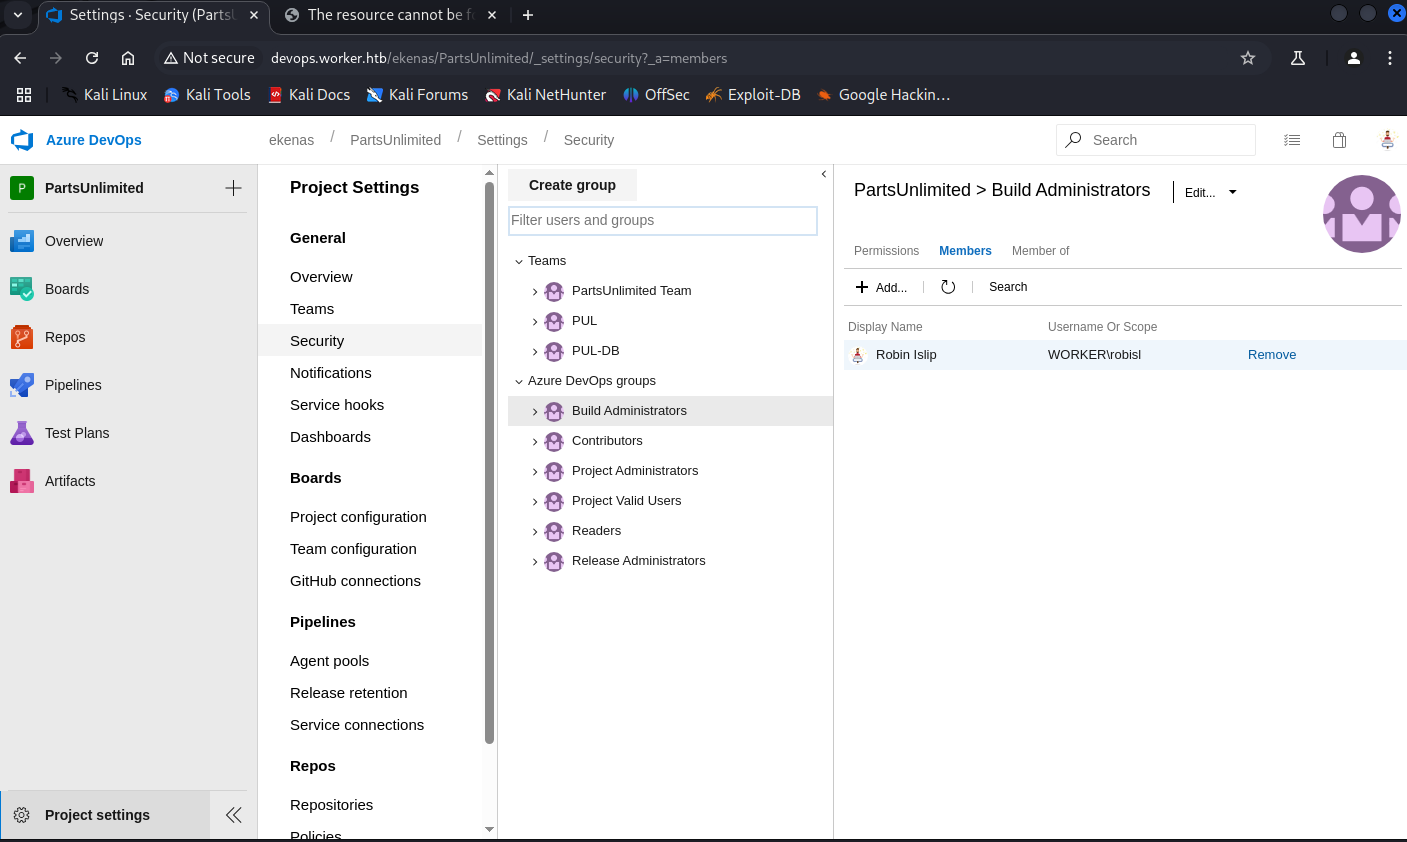Open the Artifacts hub
Viewport: 1407px width, 842px height.
pos(70,481)
